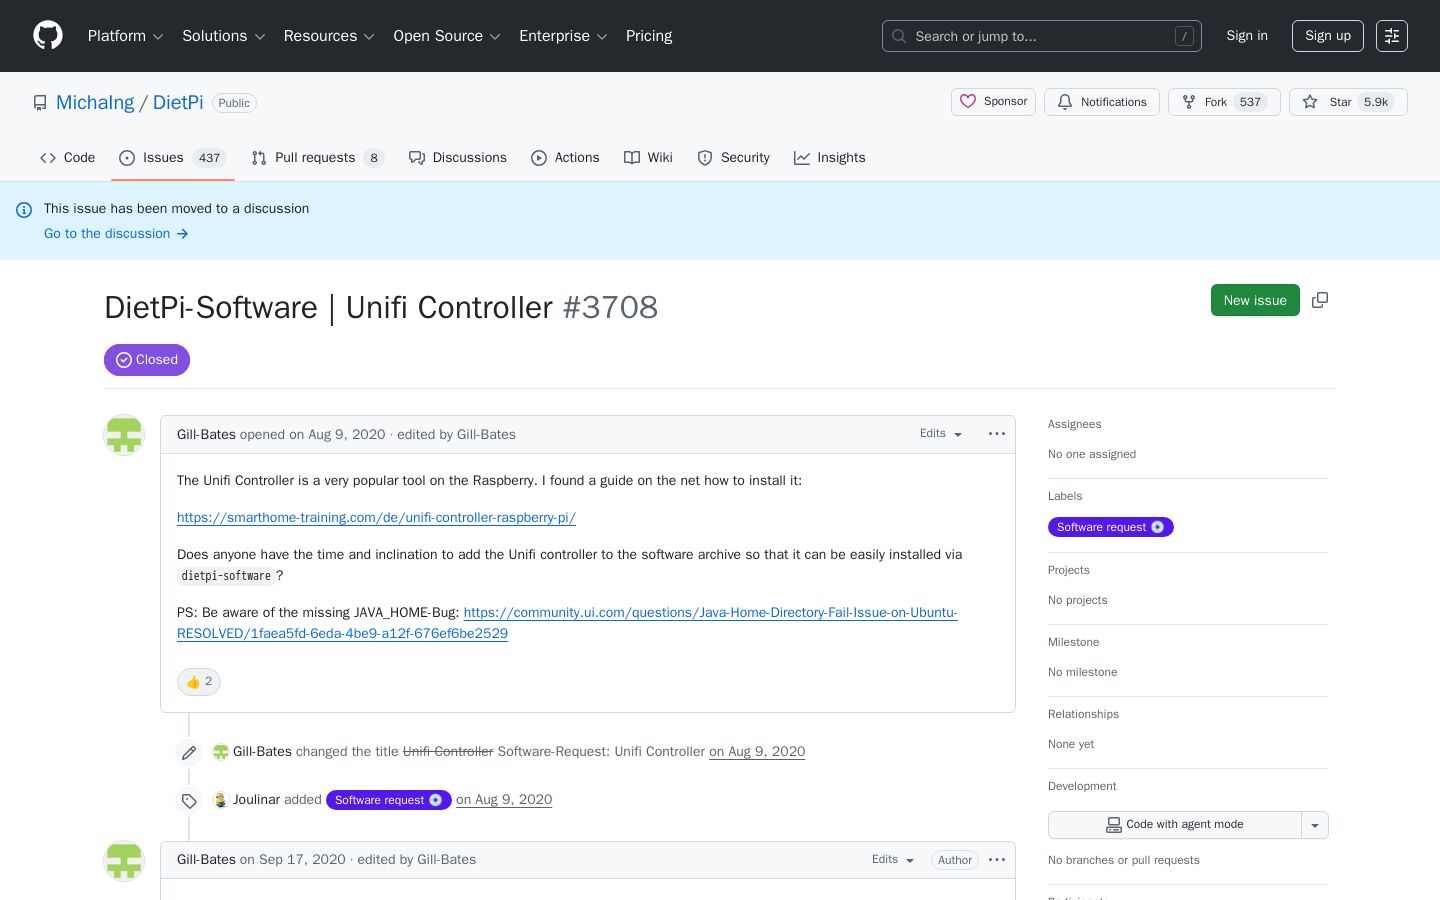
Task: Open options menu on first Gill-Bates comment
Action: click(x=997, y=434)
